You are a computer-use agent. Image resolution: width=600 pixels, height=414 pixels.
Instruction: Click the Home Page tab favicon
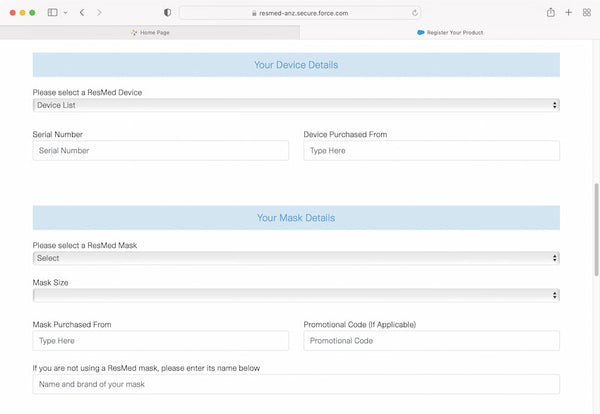tap(134, 33)
